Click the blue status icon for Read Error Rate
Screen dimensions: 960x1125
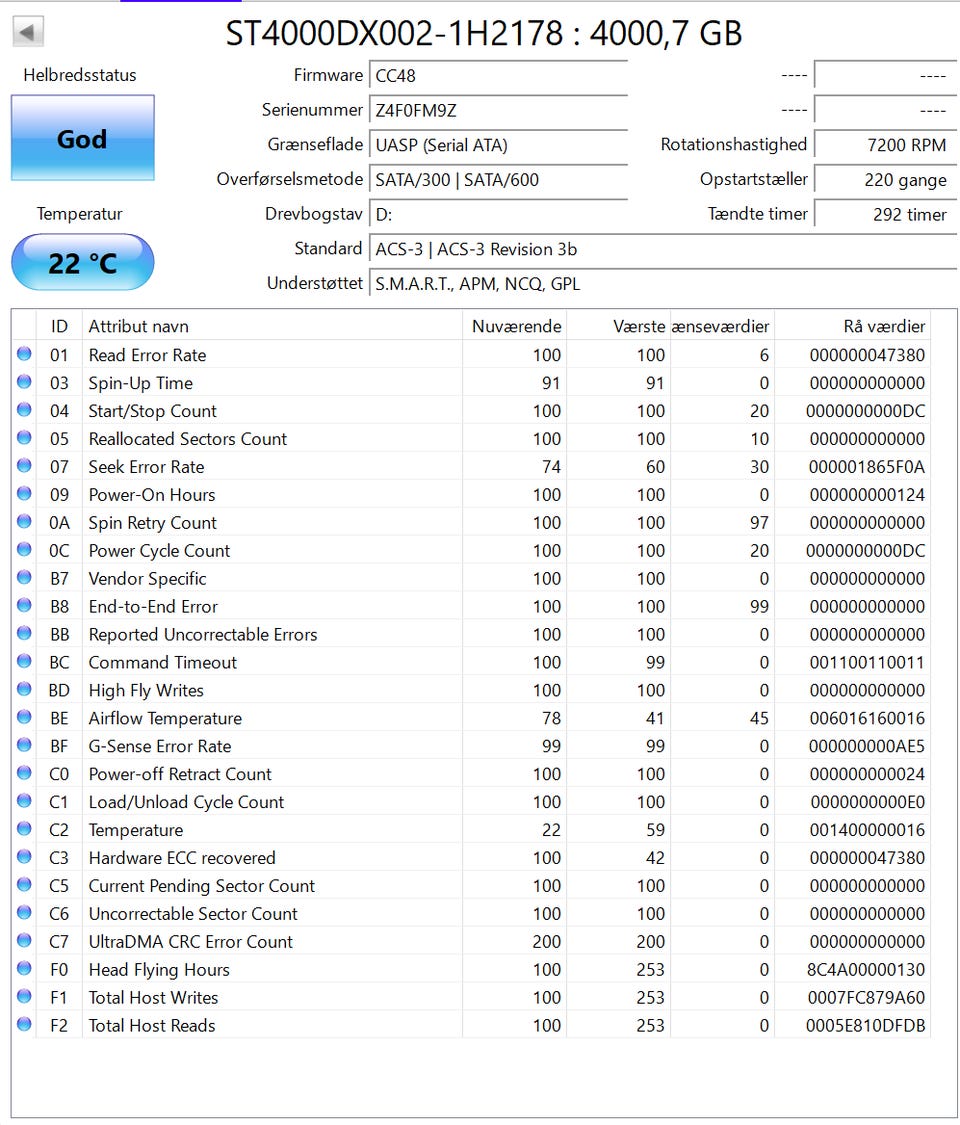pyautogui.click(x=24, y=354)
